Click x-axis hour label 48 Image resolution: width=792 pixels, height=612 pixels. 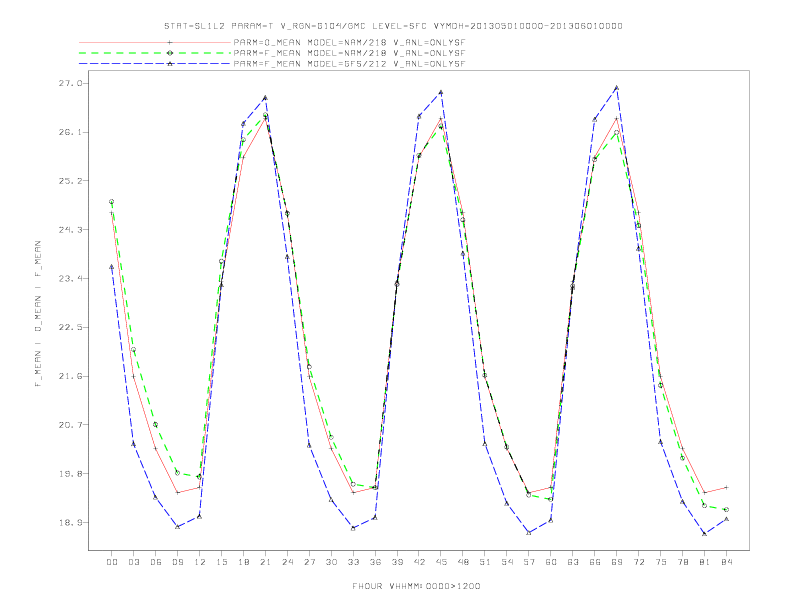point(463,562)
